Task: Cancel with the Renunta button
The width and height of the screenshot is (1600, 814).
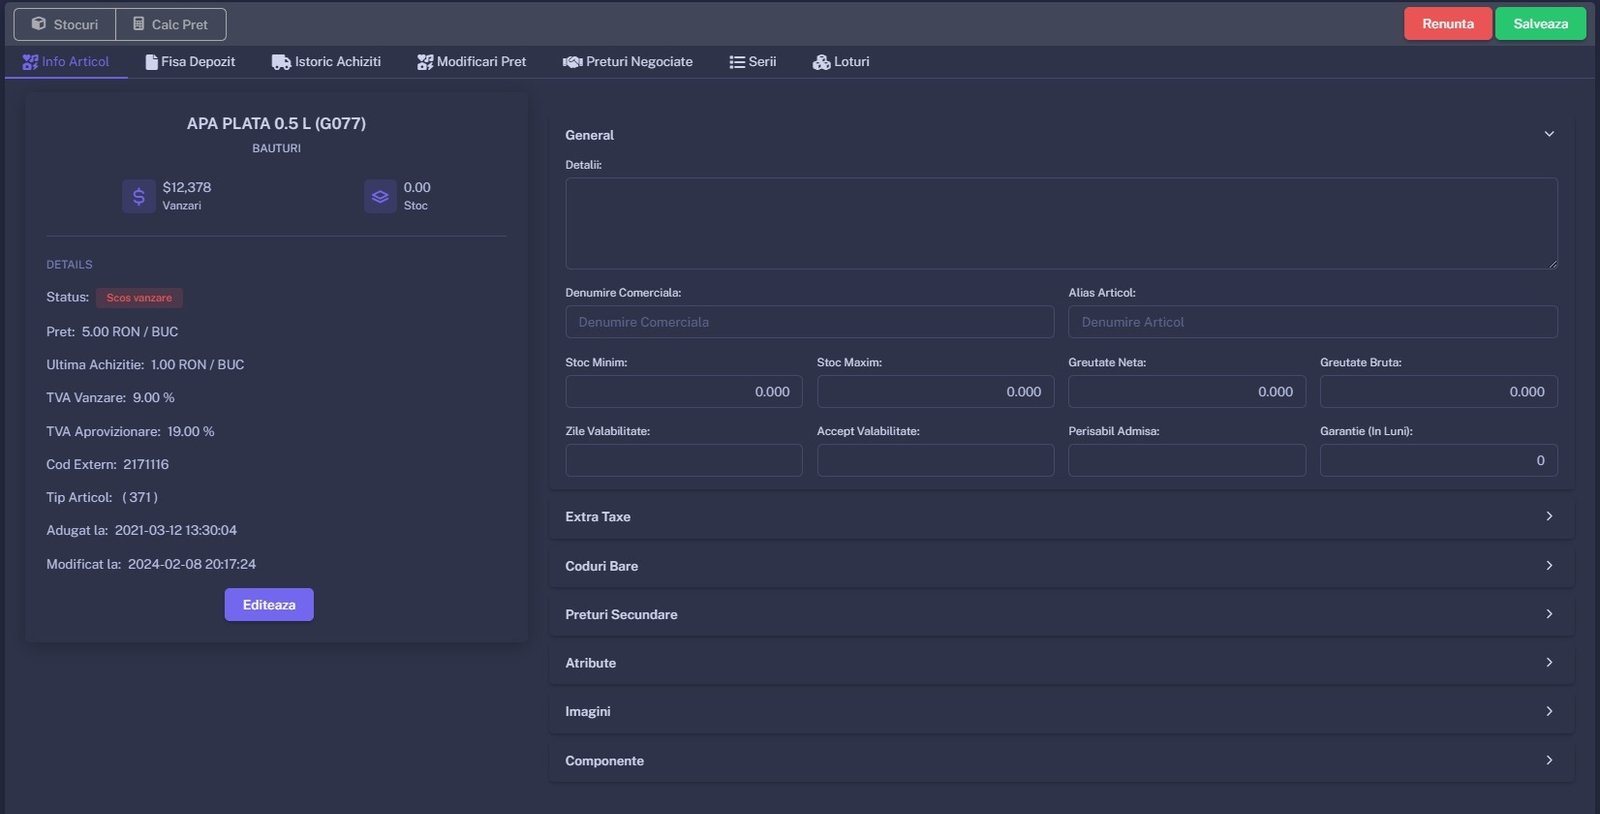Action: pos(1448,24)
